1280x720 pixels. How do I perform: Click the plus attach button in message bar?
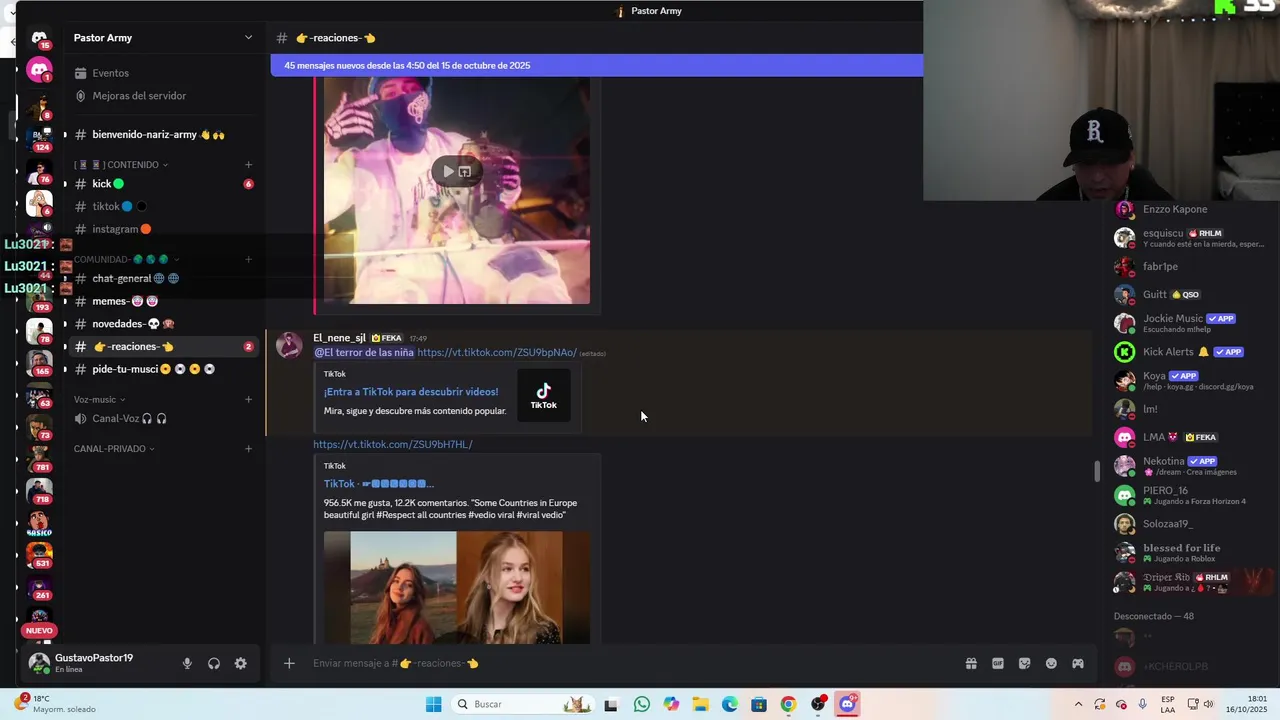(289, 663)
